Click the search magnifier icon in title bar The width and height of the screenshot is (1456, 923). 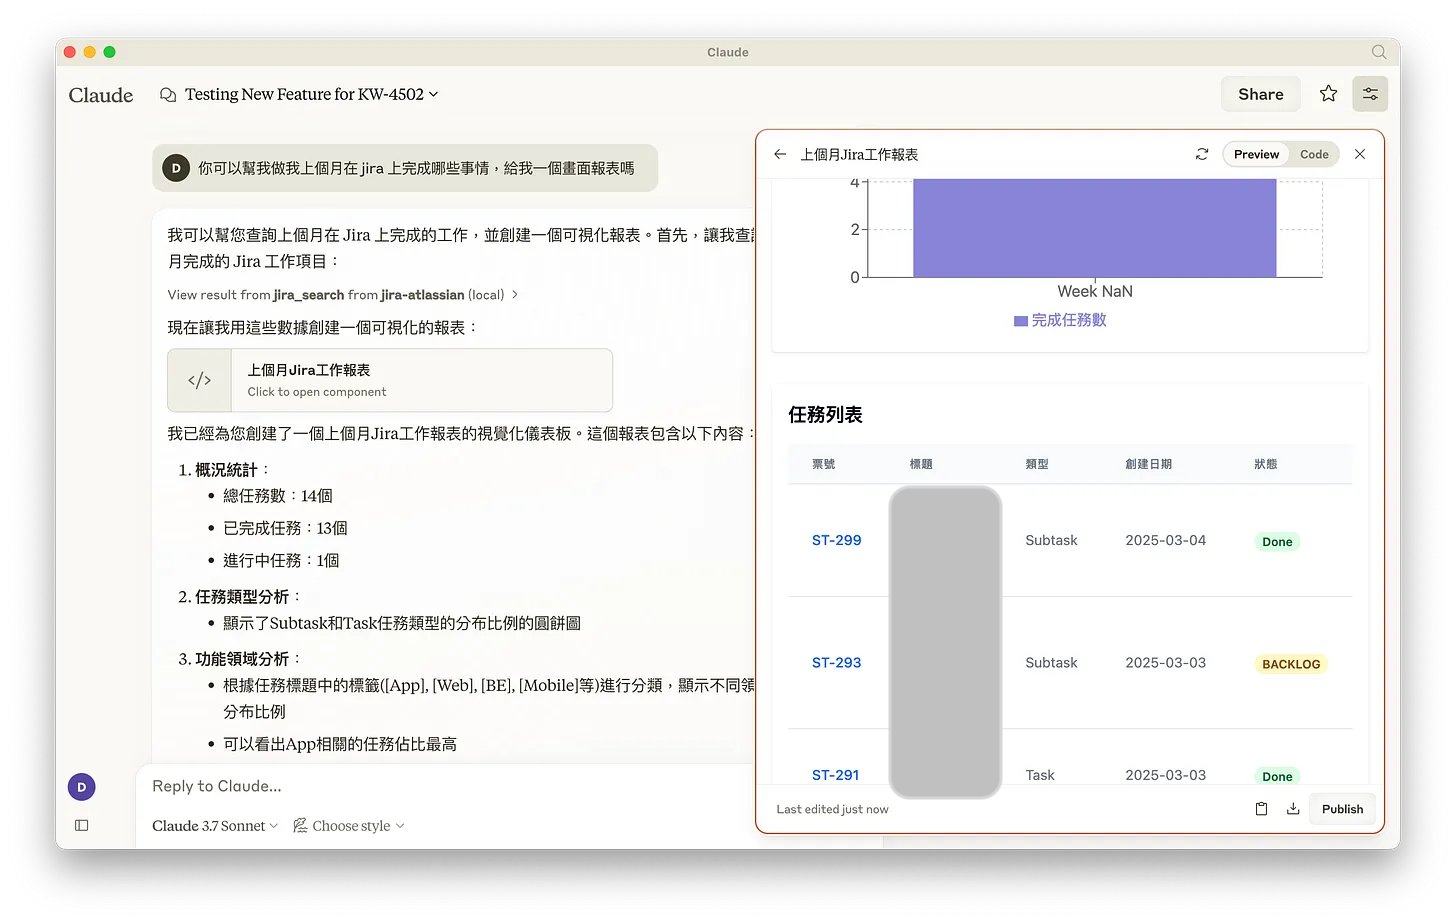(1379, 52)
